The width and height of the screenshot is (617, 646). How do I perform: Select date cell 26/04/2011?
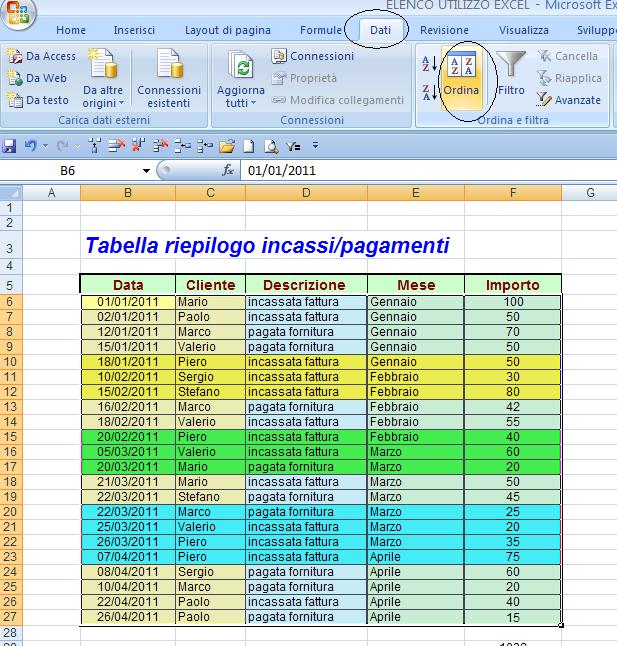pyautogui.click(x=128, y=617)
